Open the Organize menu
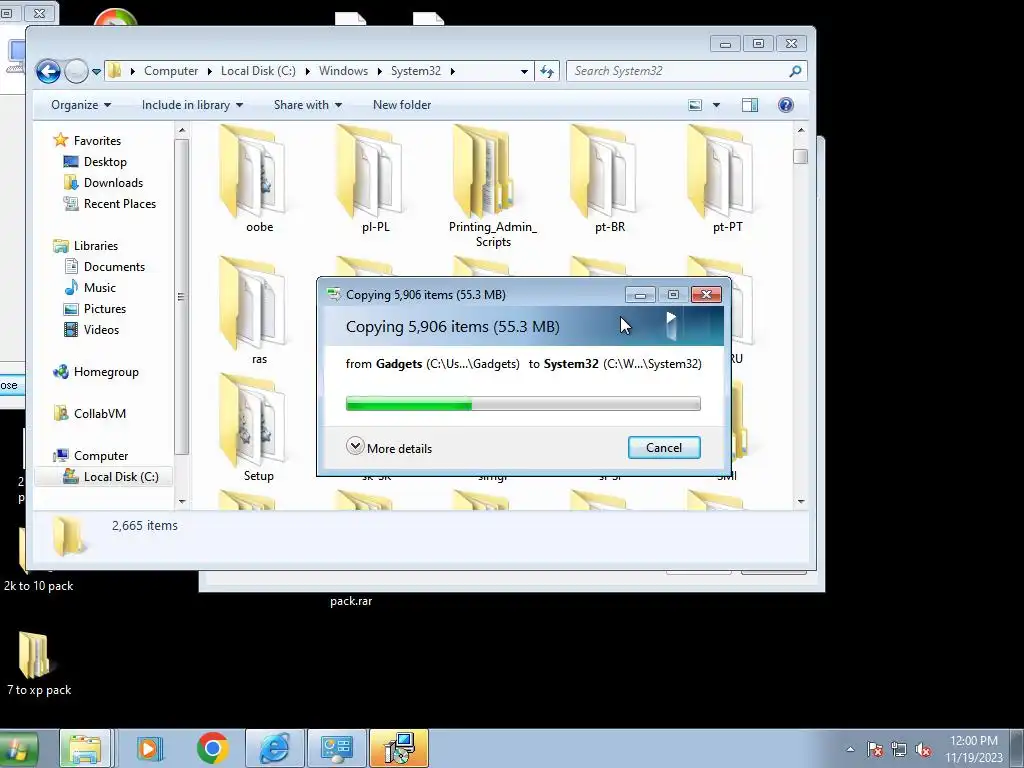The height and width of the screenshot is (768, 1024). (81, 105)
